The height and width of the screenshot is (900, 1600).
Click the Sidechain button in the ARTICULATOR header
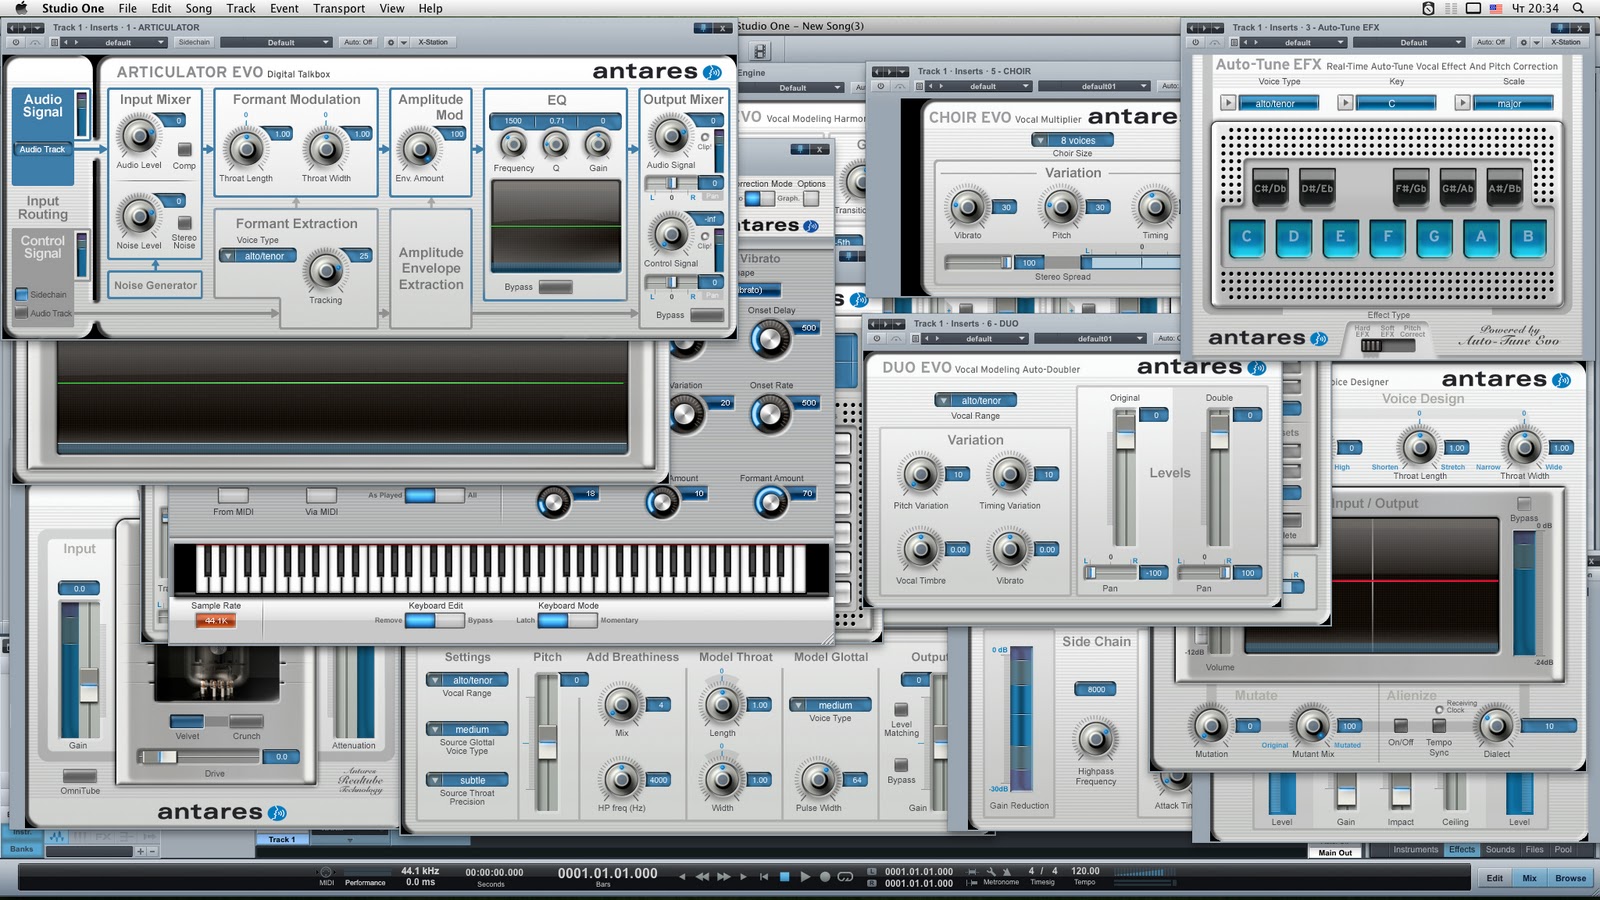(x=194, y=42)
